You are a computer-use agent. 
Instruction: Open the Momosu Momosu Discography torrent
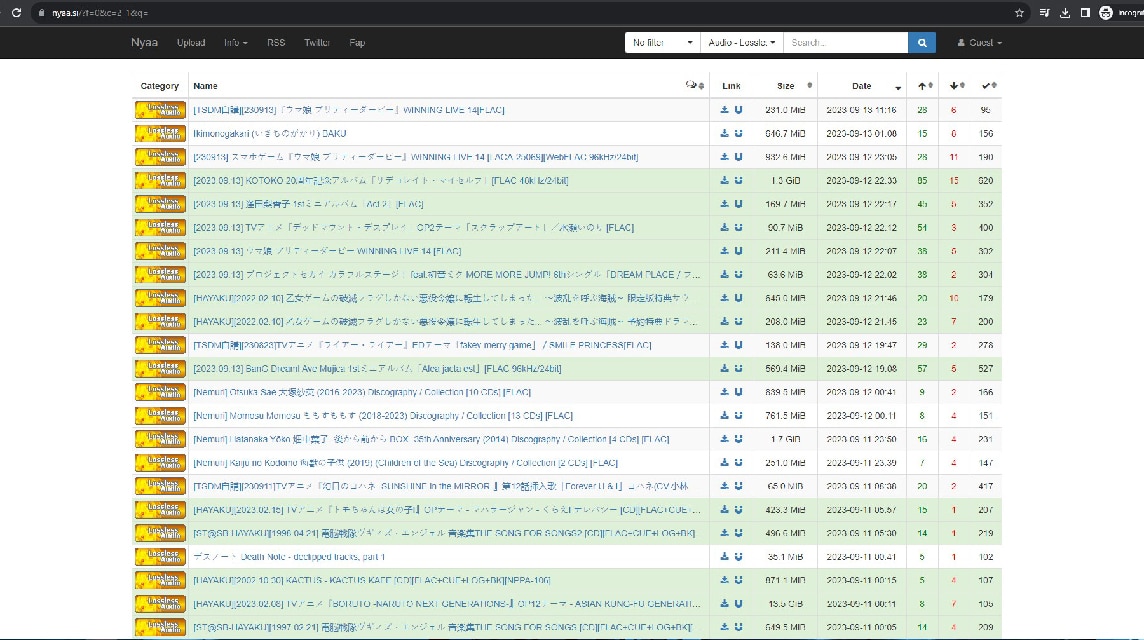pyautogui.click(x=383, y=415)
